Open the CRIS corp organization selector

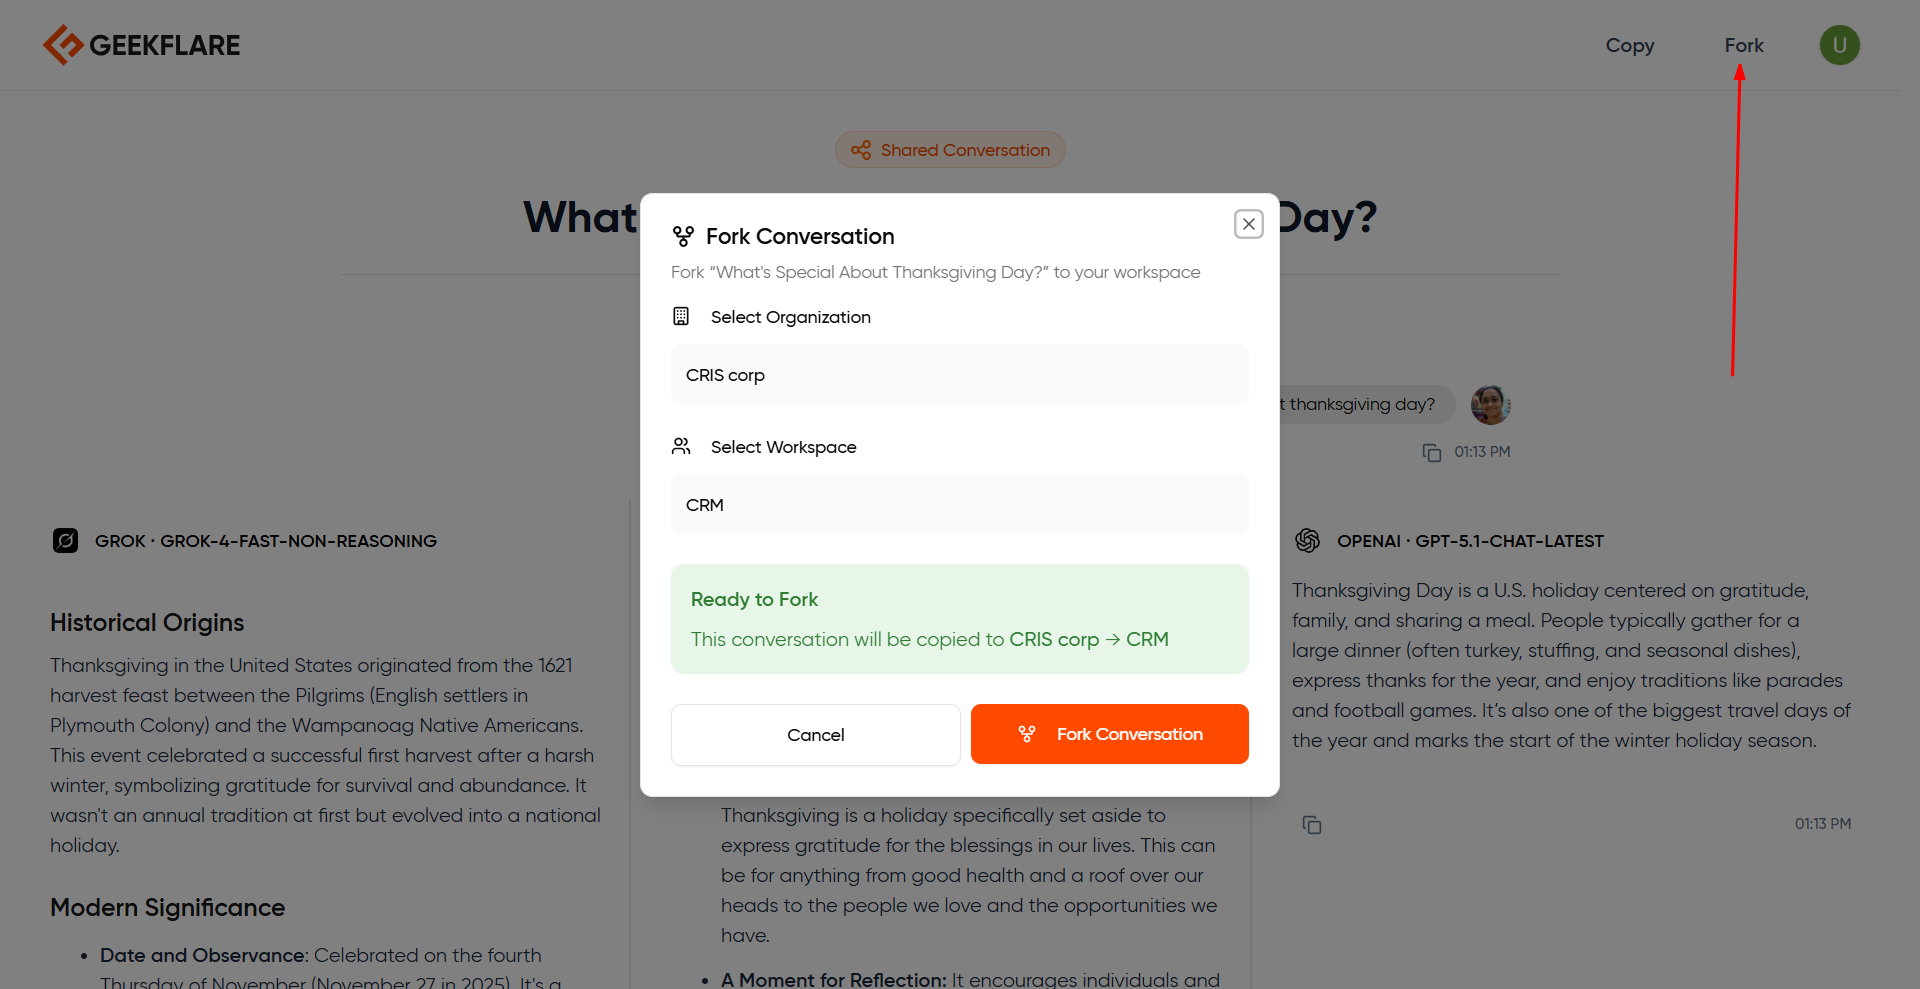[x=959, y=374]
